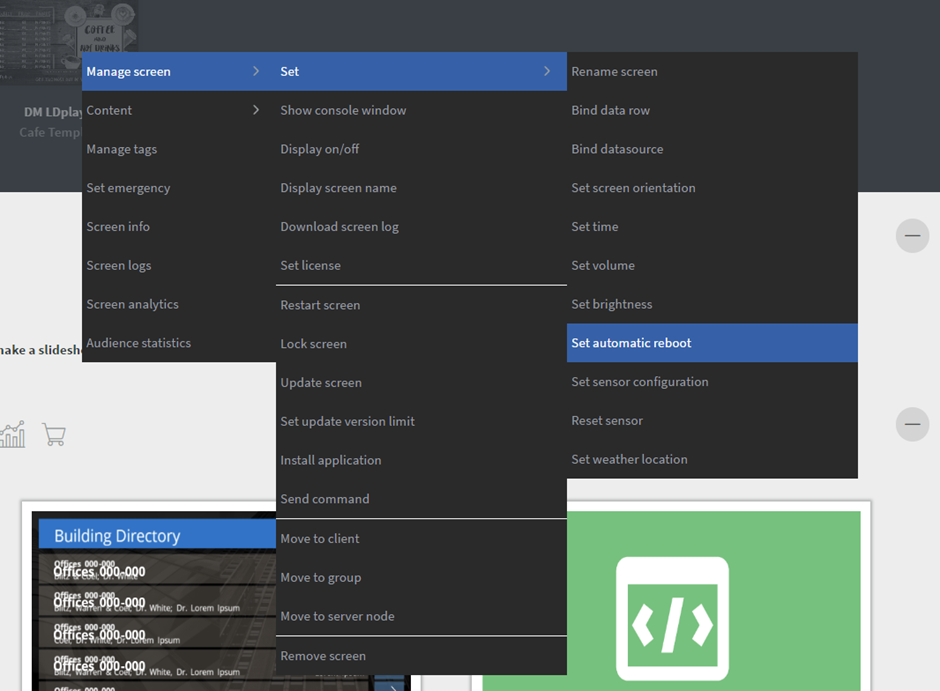Select Set weather location

coord(712,459)
